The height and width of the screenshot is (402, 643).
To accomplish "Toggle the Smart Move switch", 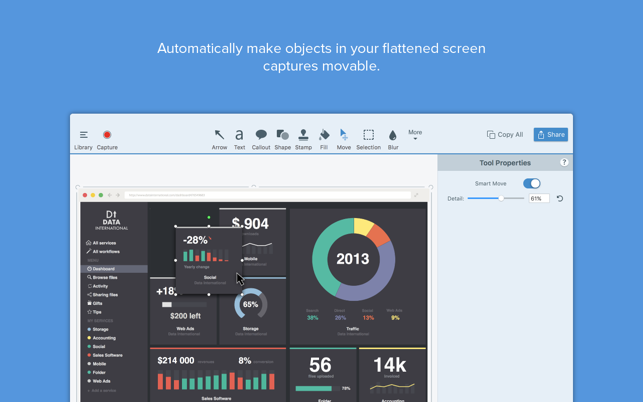I will tap(531, 183).
